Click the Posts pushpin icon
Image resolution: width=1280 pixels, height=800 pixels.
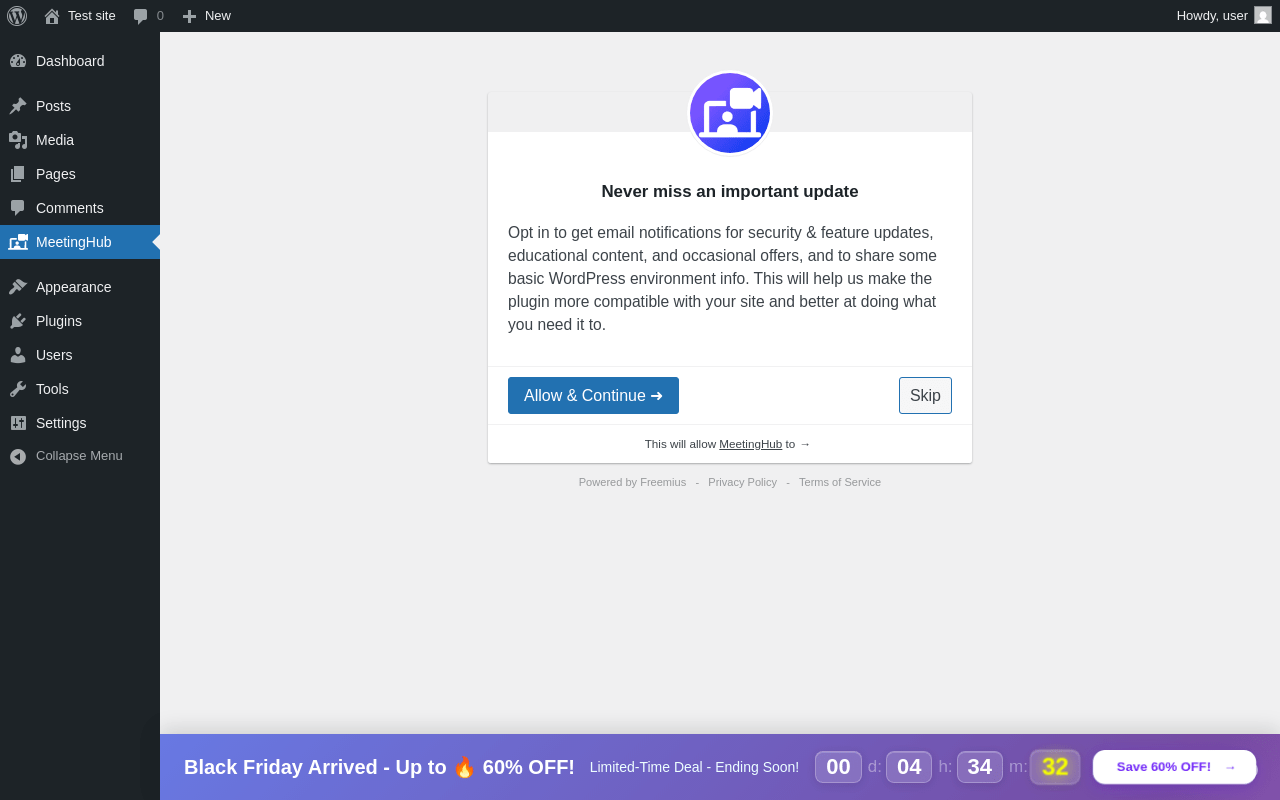[18, 106]
